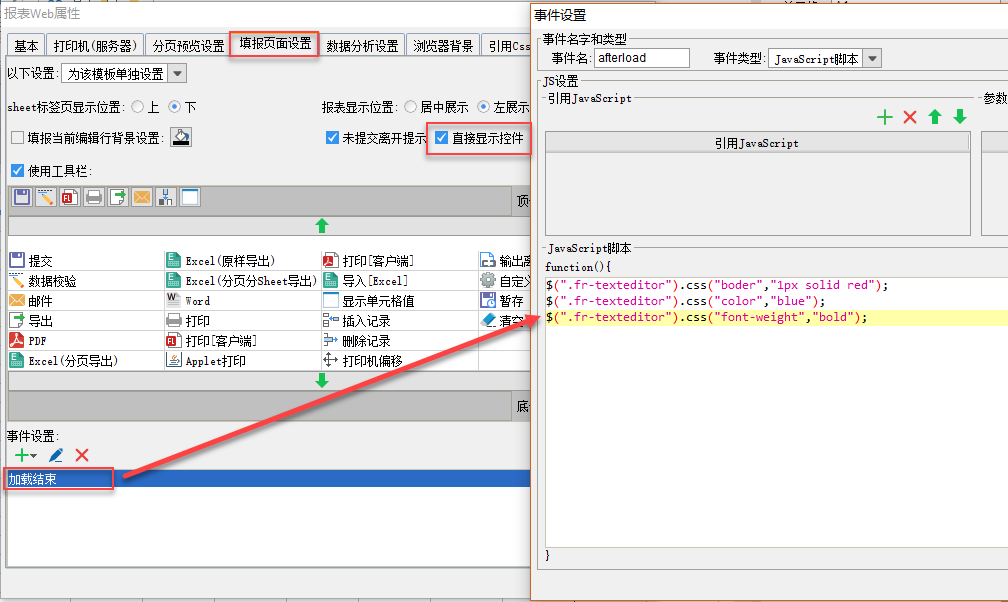The height and width of the screenshot is (602, 1008).
Task: Open add-event dropdown with green plus
Action: (x=26, y=455)
